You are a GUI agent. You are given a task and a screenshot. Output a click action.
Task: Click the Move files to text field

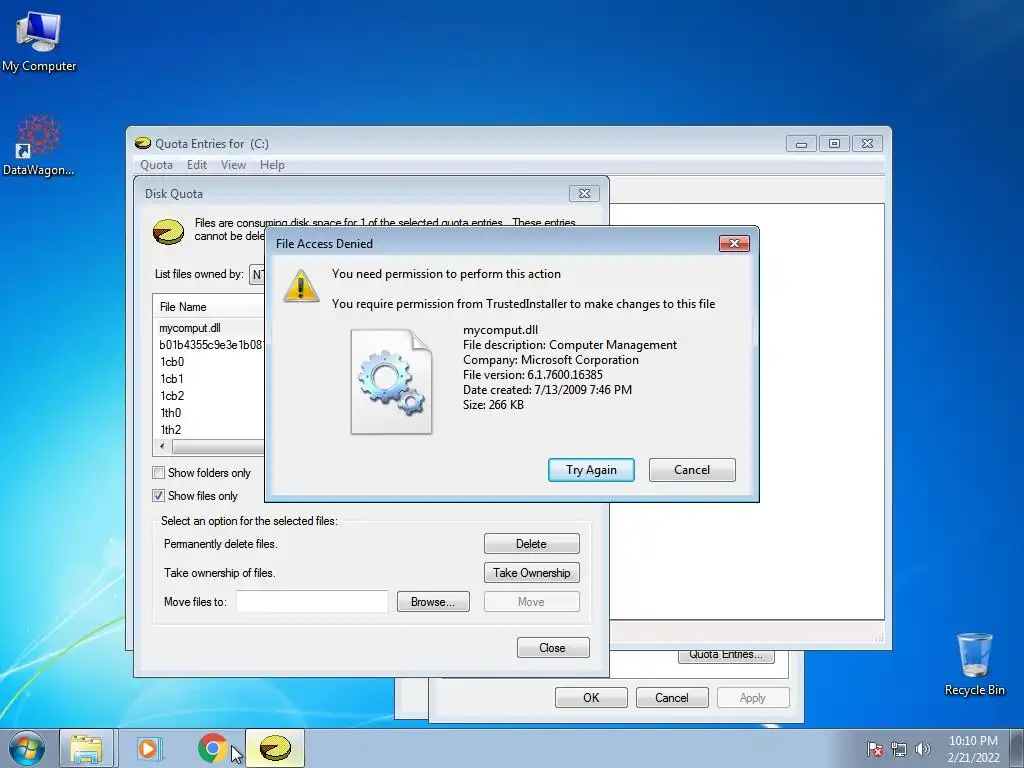coord(312,602)
